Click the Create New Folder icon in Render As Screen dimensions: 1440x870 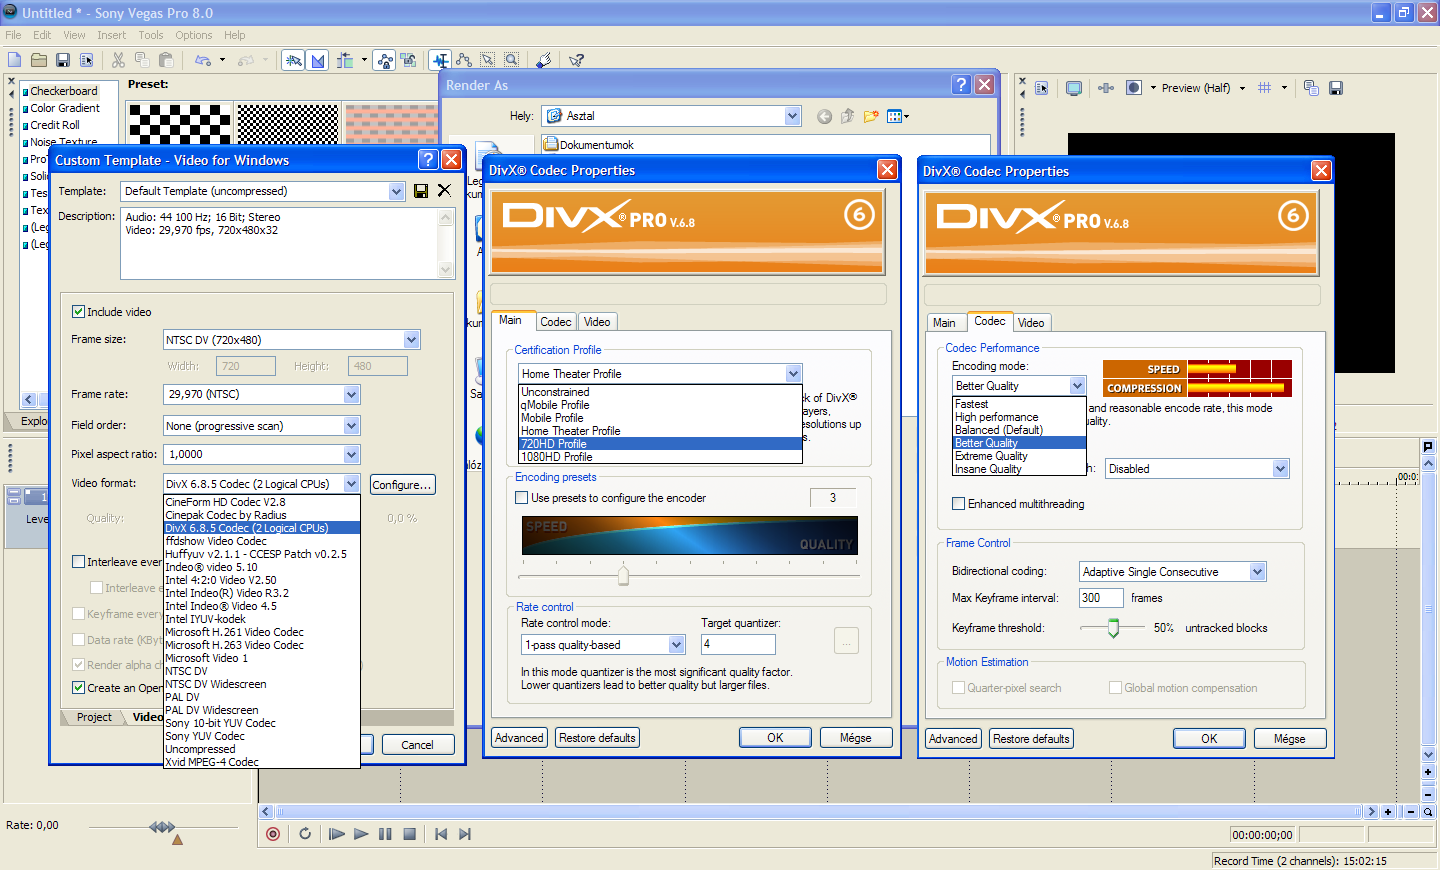click(871, 116)
